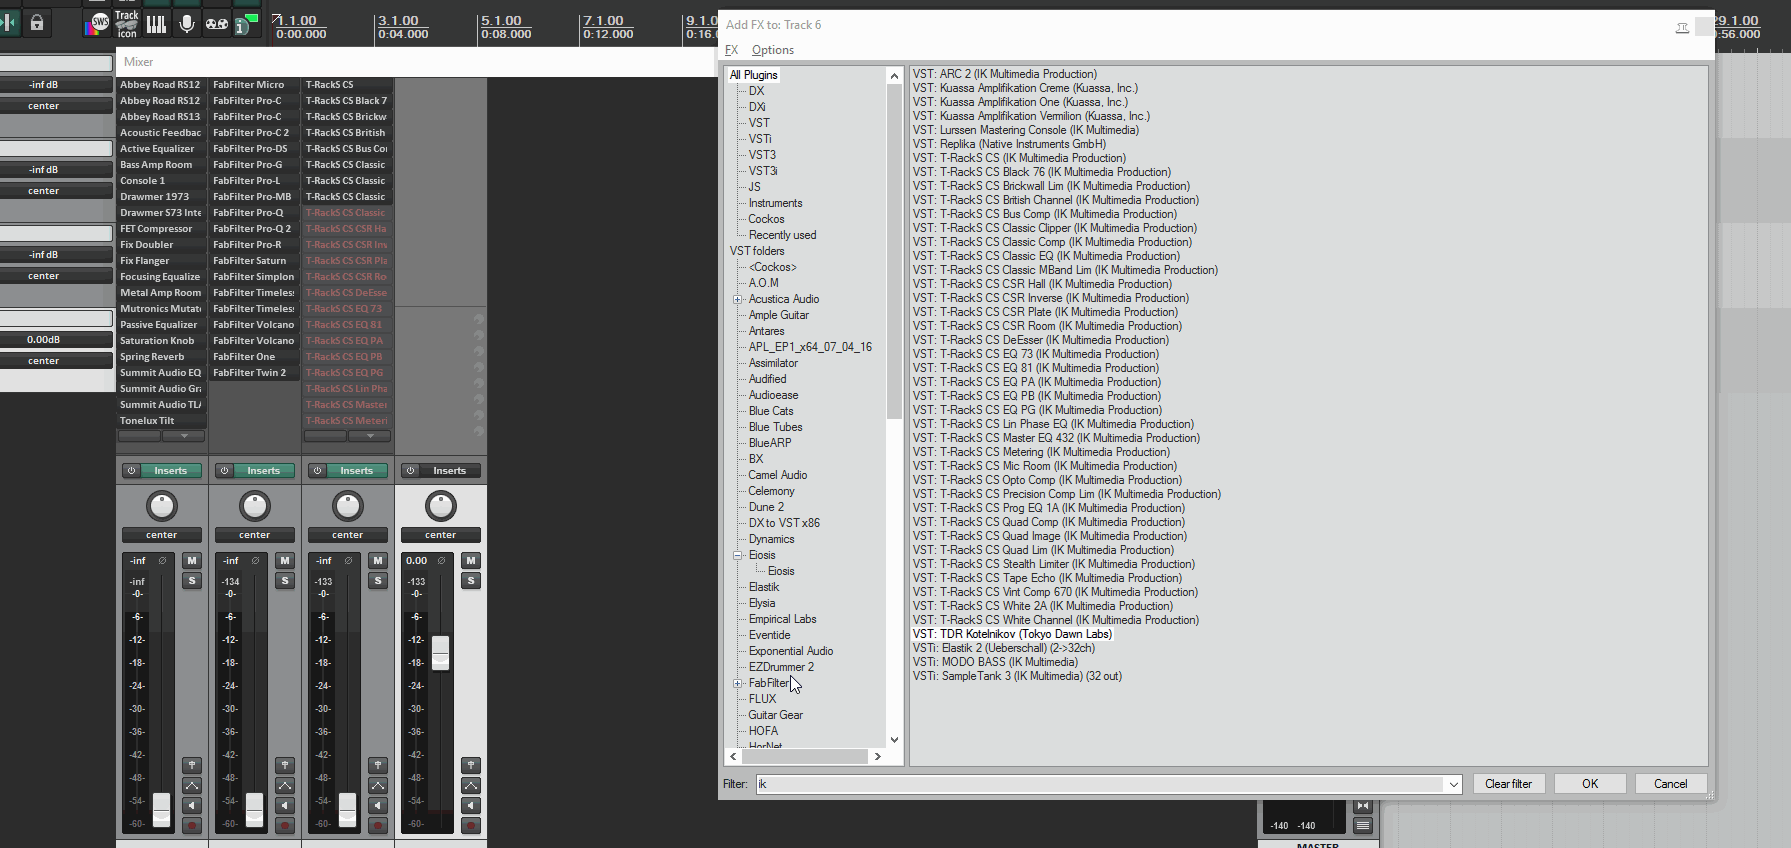Screen dimensions: 1791x848
Task: Open envelopes on the first mixer strip
Action: tap(192, 786)
